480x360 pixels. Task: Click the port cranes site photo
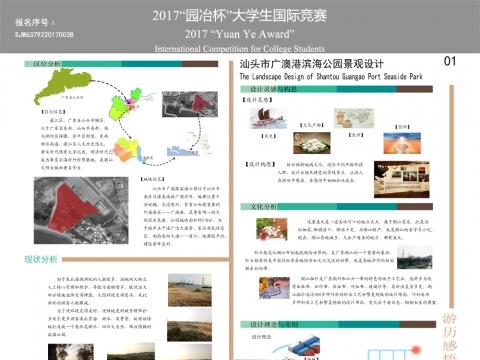[190, 290]
